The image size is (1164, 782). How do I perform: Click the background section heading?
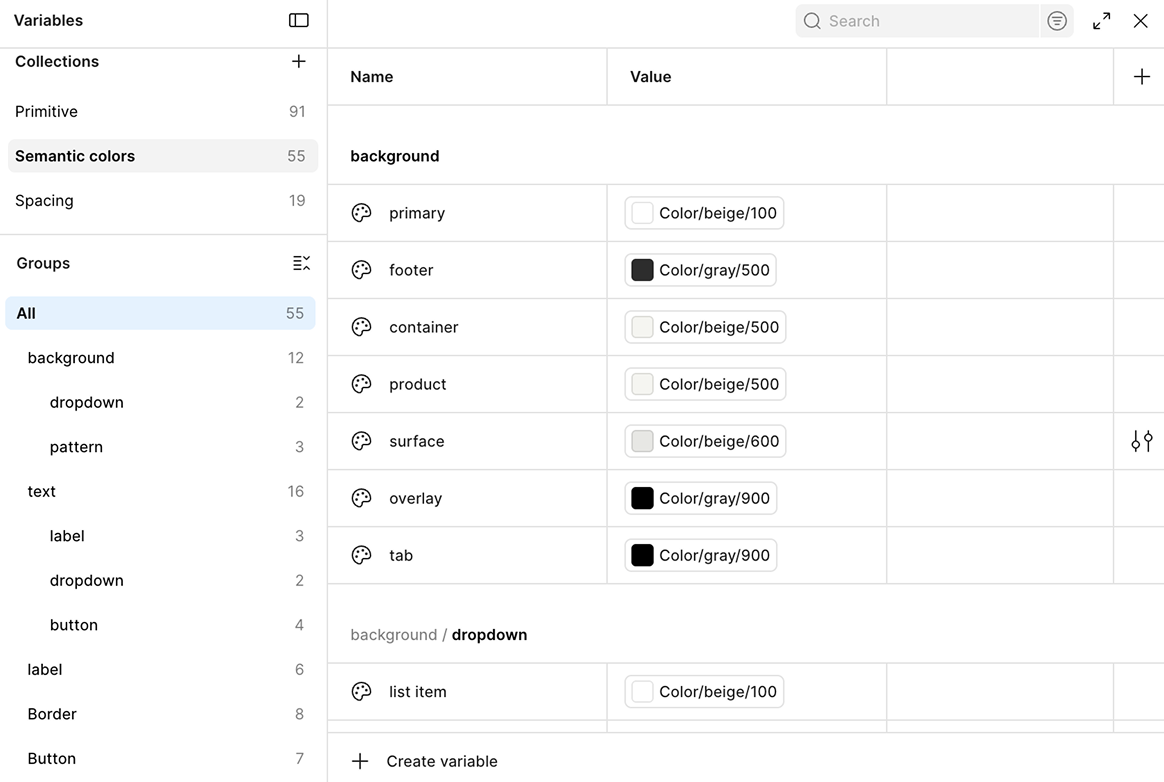click(x=395, y=156)
